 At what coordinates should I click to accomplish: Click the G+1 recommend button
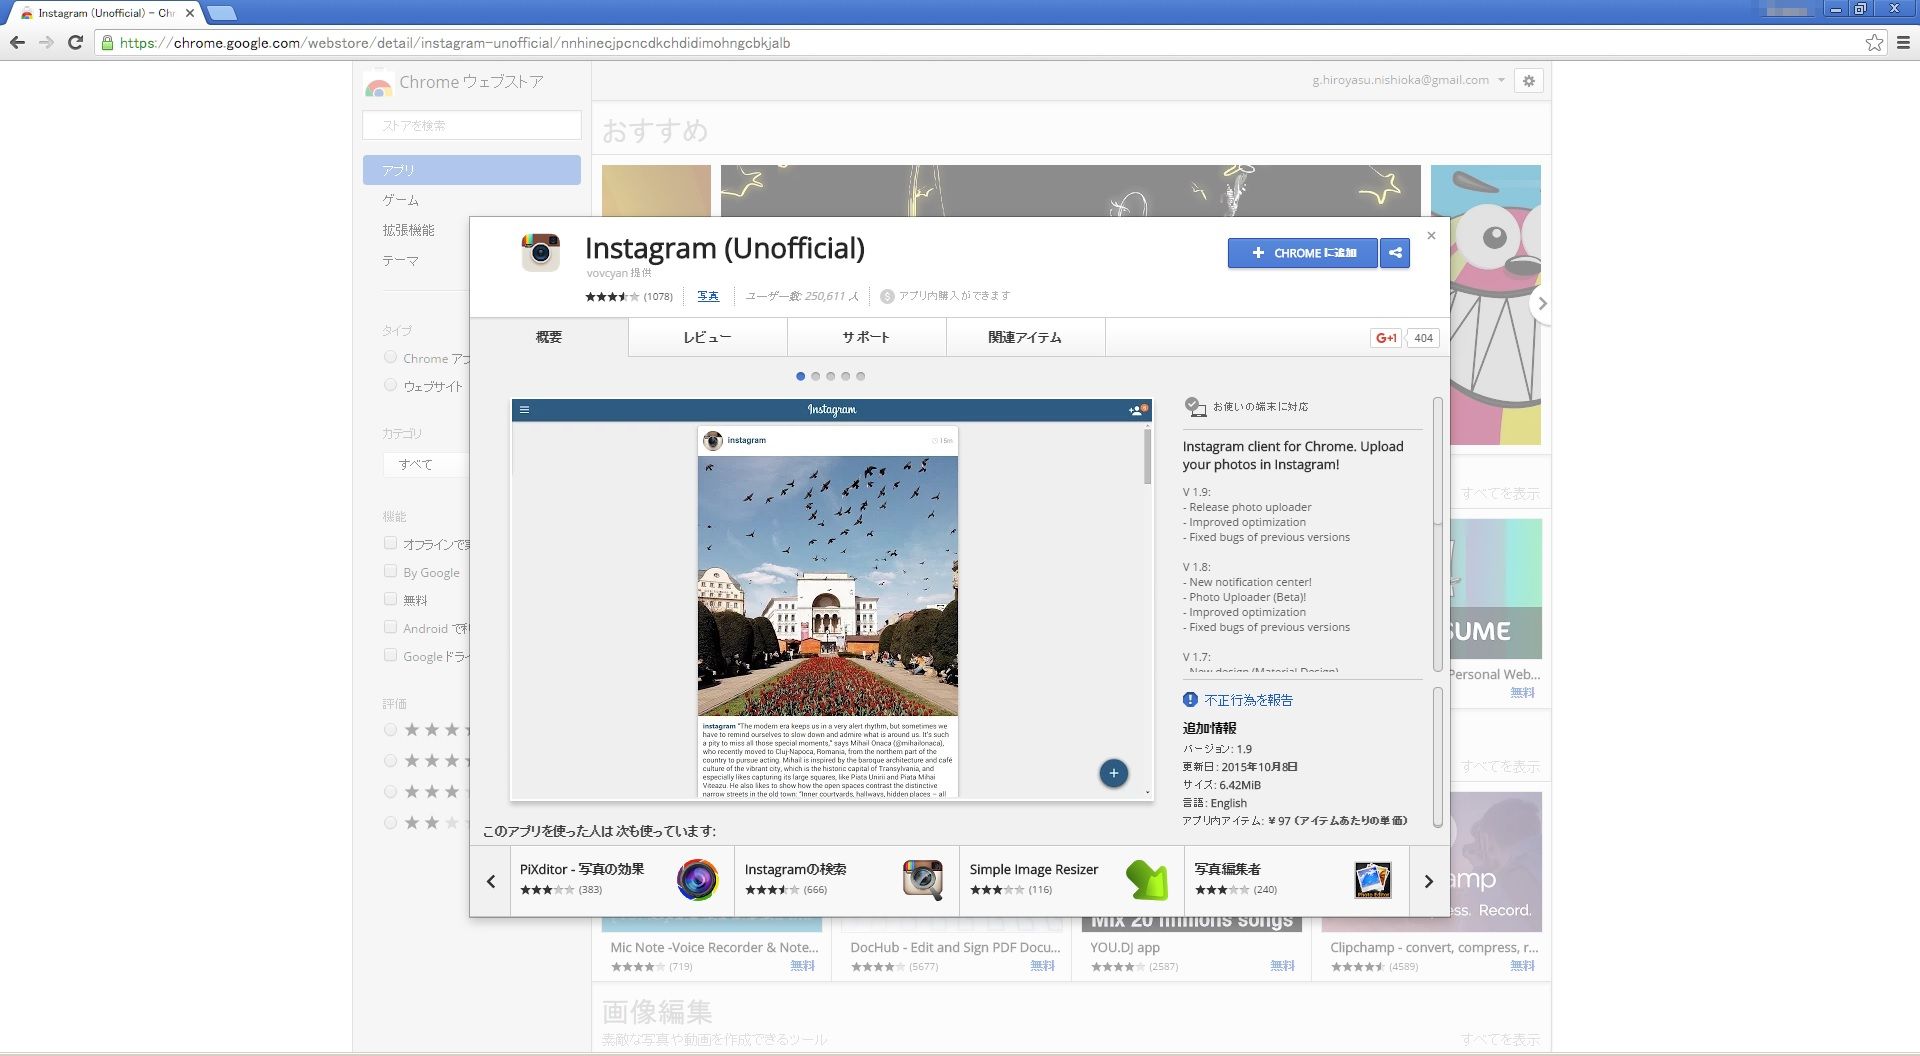pyautogui.click(x=1386, y=338)
